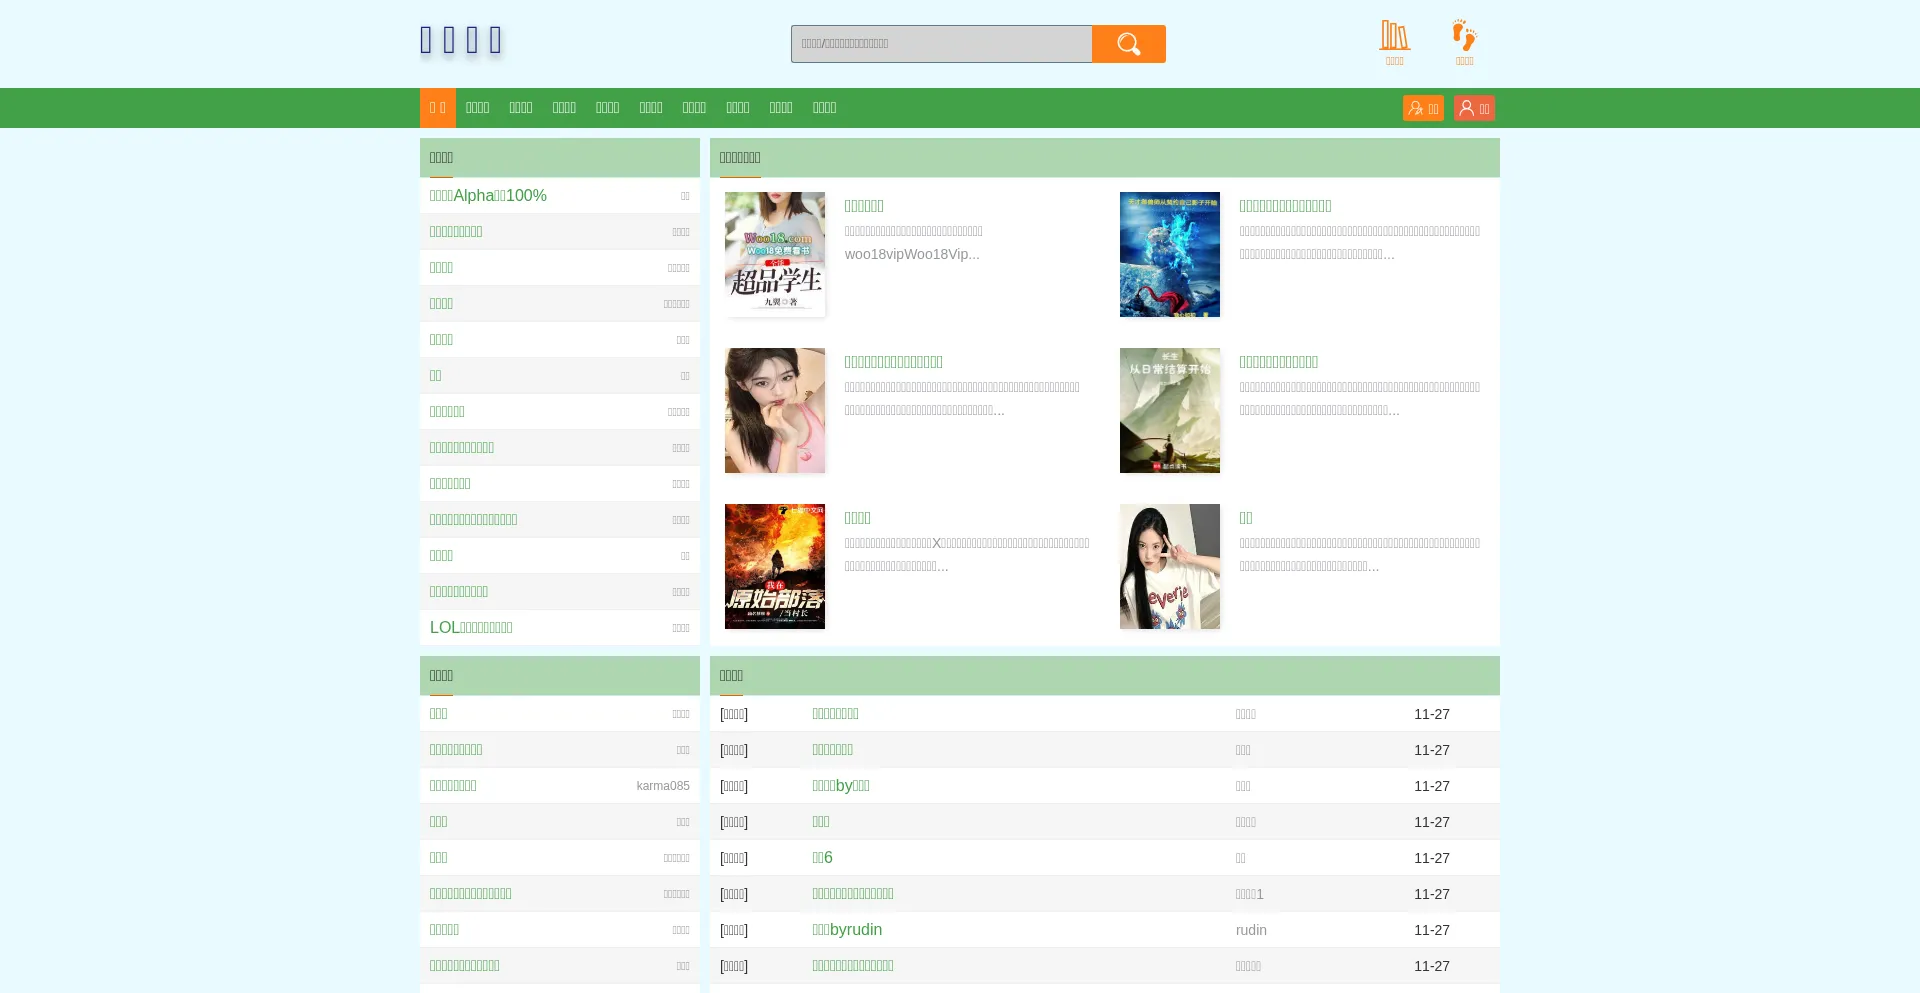1920x993 pixels.
Task: Click the red user login icon button
Action: click(1473, 108)
